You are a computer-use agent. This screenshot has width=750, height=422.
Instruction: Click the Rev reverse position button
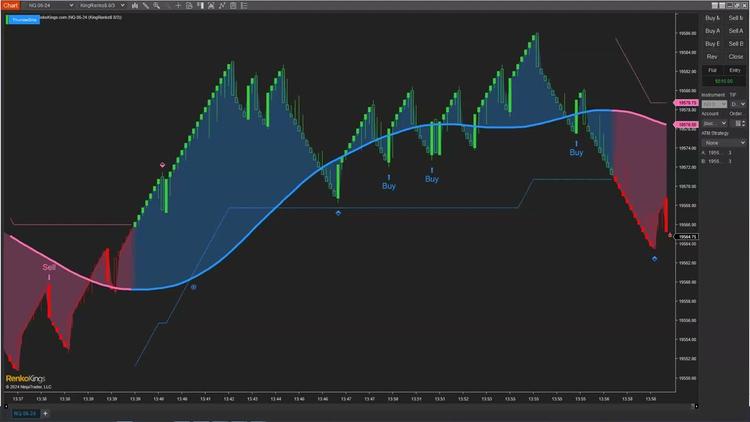coord(712,57)
